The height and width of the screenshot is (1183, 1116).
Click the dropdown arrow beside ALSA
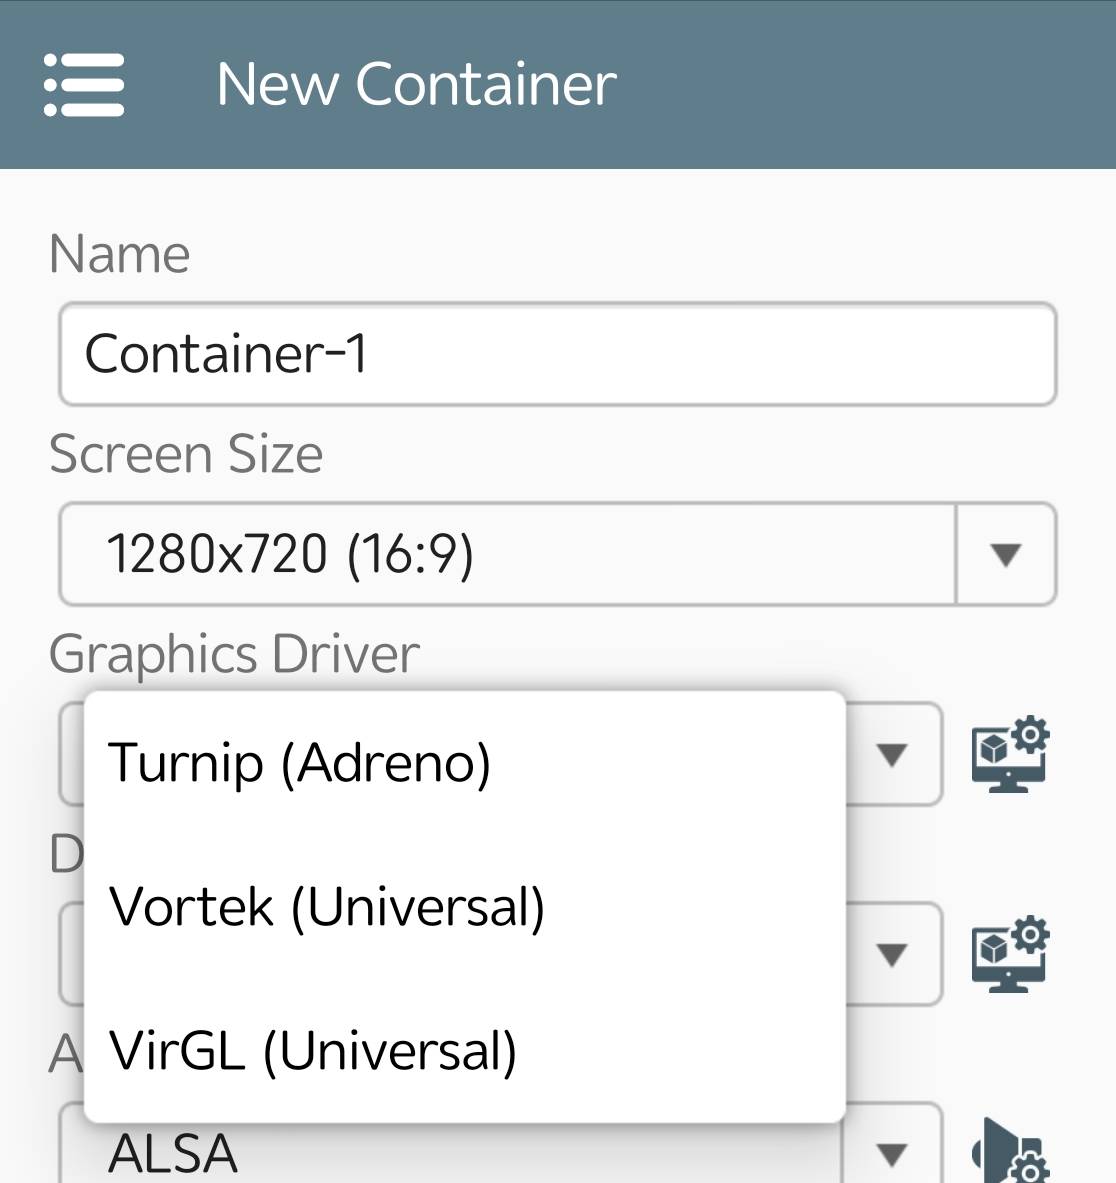click(x=893, y=1154)
